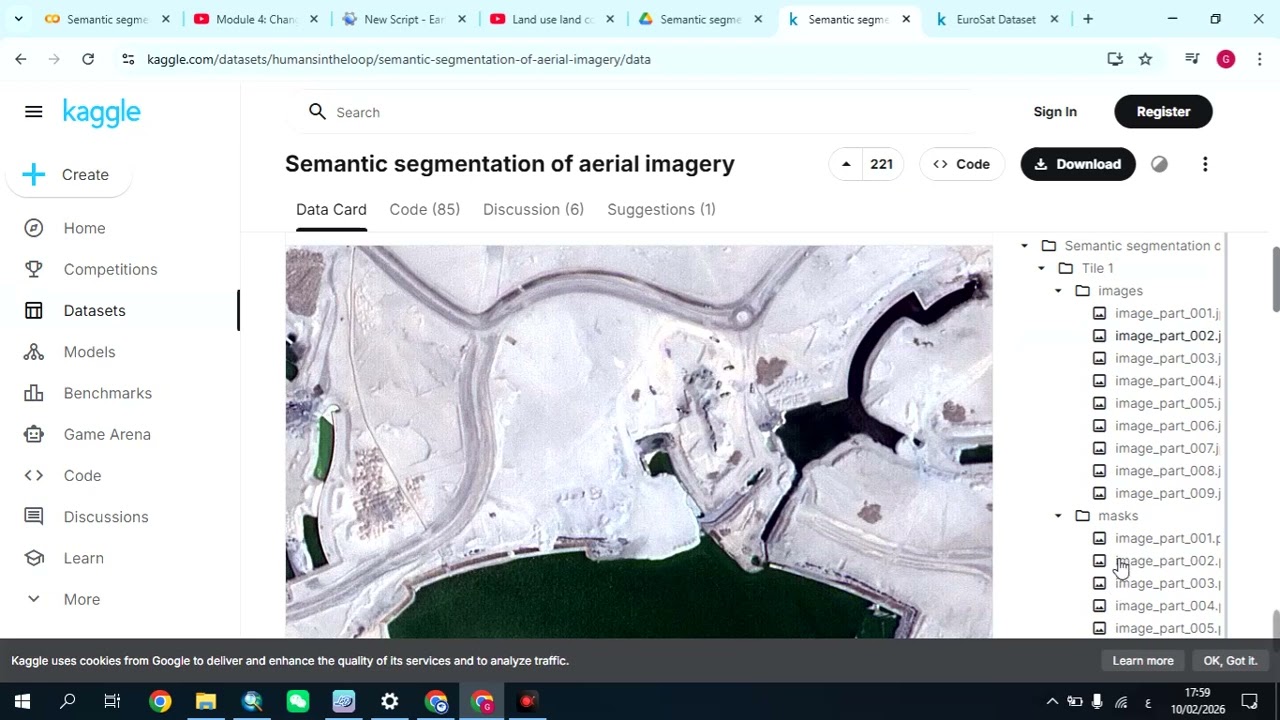Viewport: 1280px width, 720px height.
Task: Click the 221 upvote count
Action: pyautogui.click(x=881, y=164)
